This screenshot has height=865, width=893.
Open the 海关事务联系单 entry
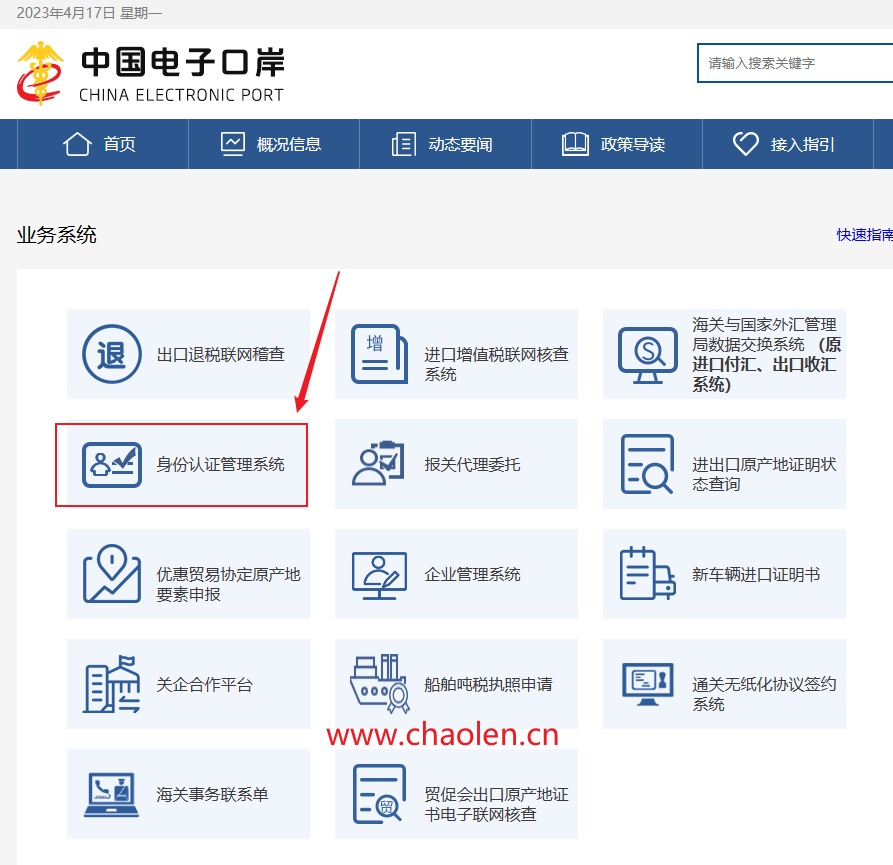tap(212, 795)
